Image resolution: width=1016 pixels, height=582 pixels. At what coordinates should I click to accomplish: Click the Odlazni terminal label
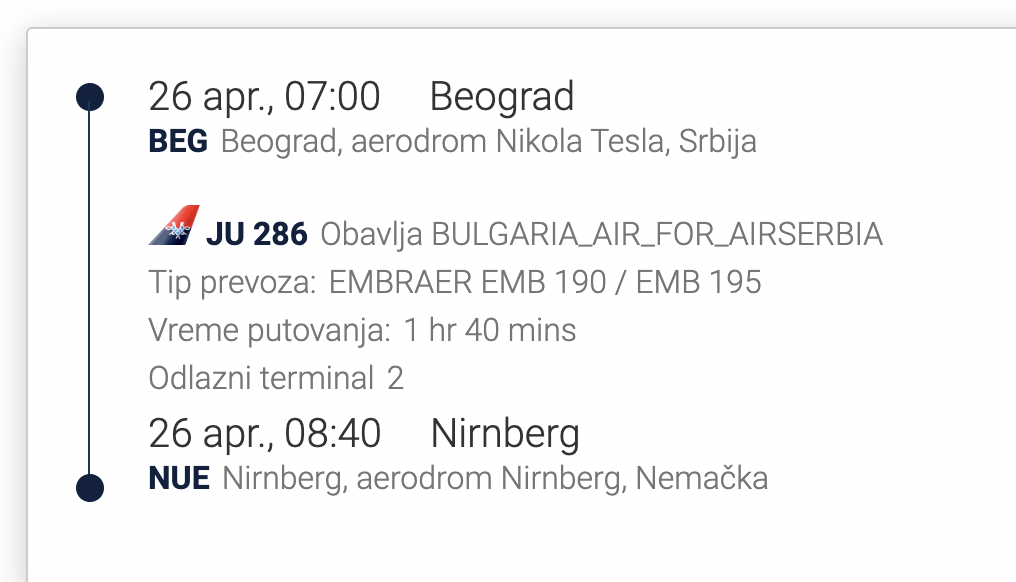pos(260,378)
